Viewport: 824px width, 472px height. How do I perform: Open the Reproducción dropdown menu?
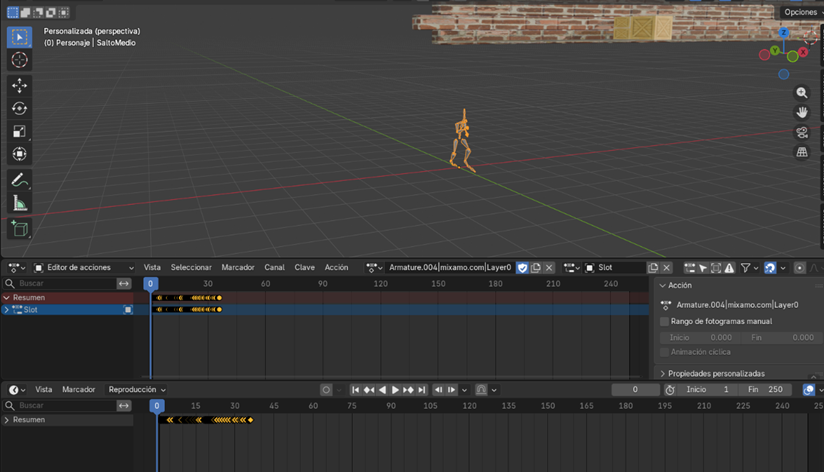[137, 390]
